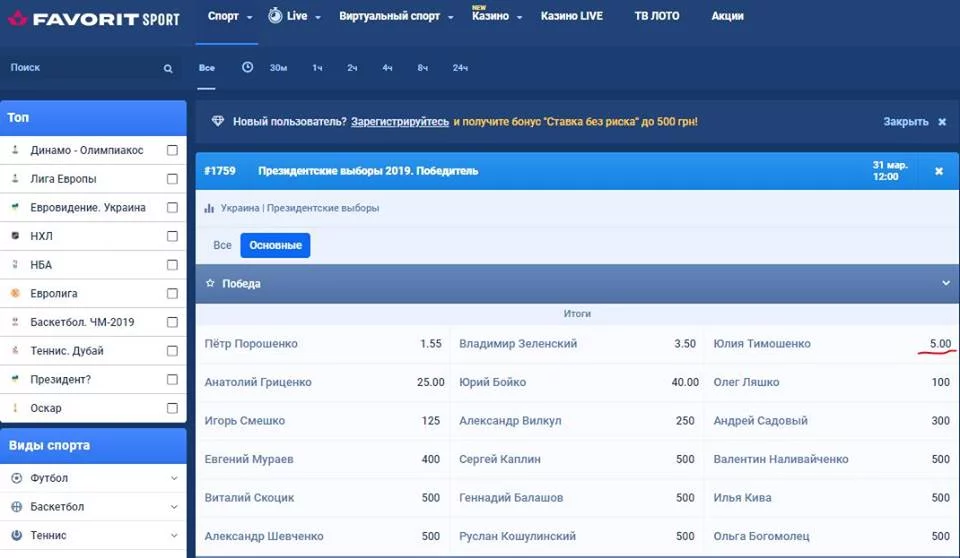
Task: Tick the Динамо - Олимпиакос checkbox
Action: tap(172, 151)
